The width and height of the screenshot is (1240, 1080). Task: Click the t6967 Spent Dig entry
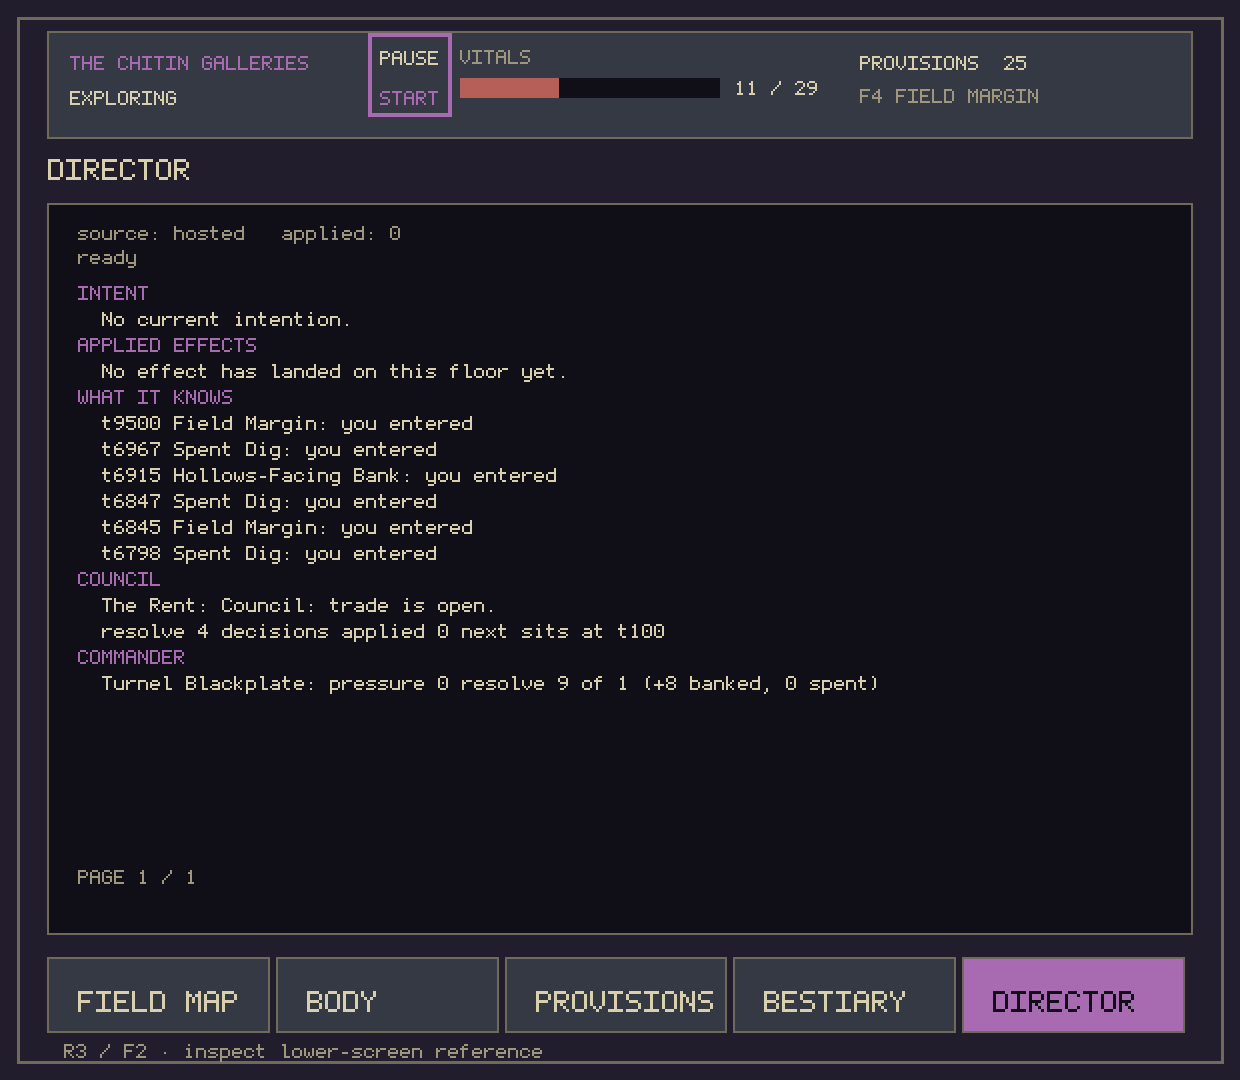269,449
